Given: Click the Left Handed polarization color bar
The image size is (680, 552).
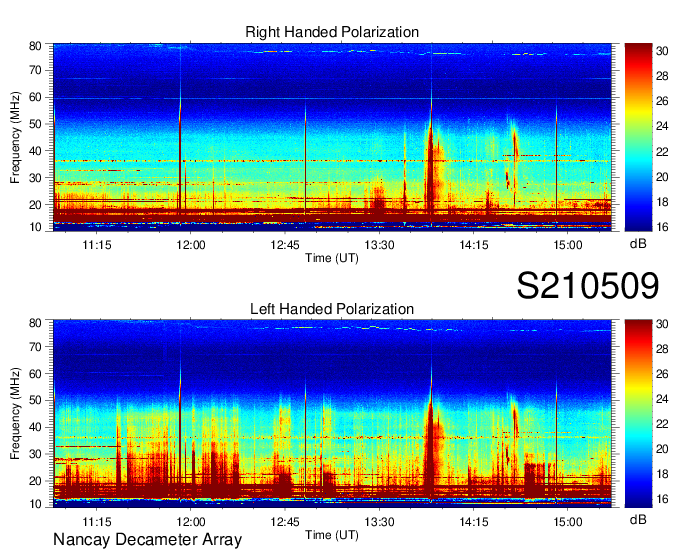Looking at the screenshot, I should coord(638,414).
